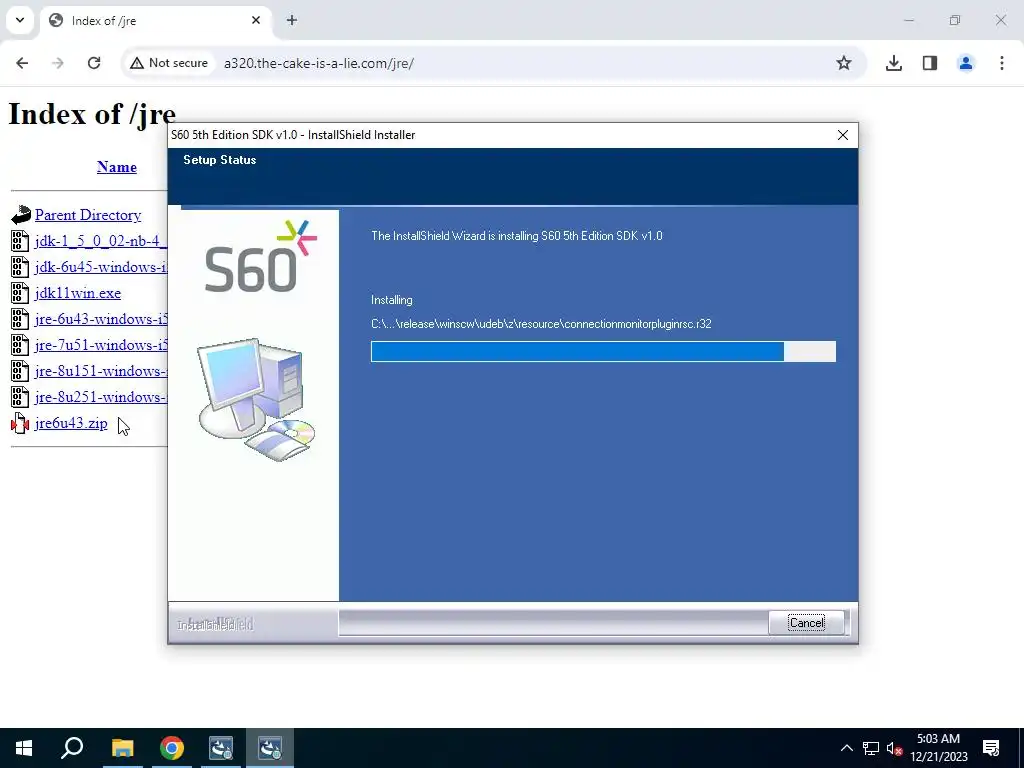Screen dimensions: 1024x768
Task: Open active InstallShield taskbar icon
Action: tap(270, 748)
